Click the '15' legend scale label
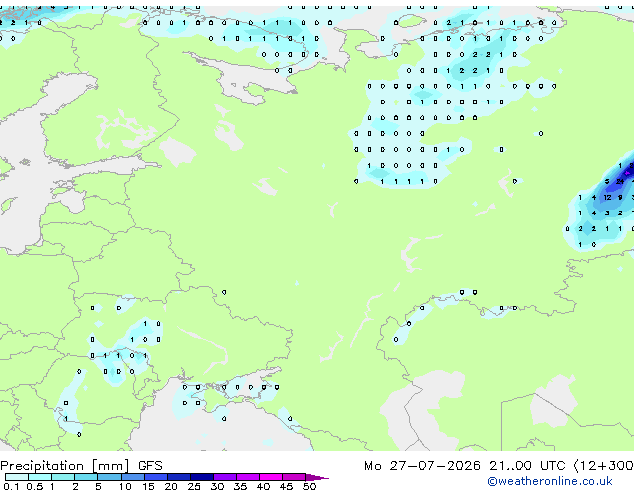 click(x=148, y=486)
